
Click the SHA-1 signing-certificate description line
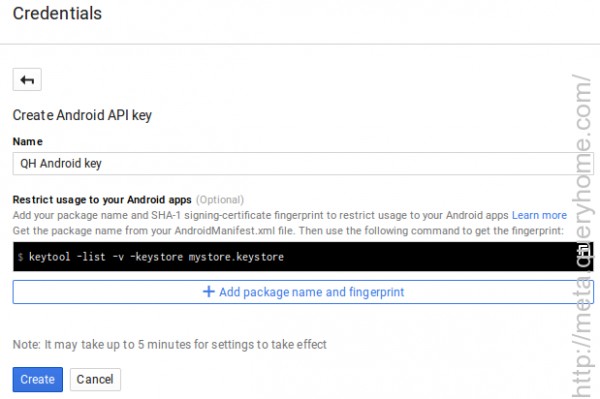point(261,215)
